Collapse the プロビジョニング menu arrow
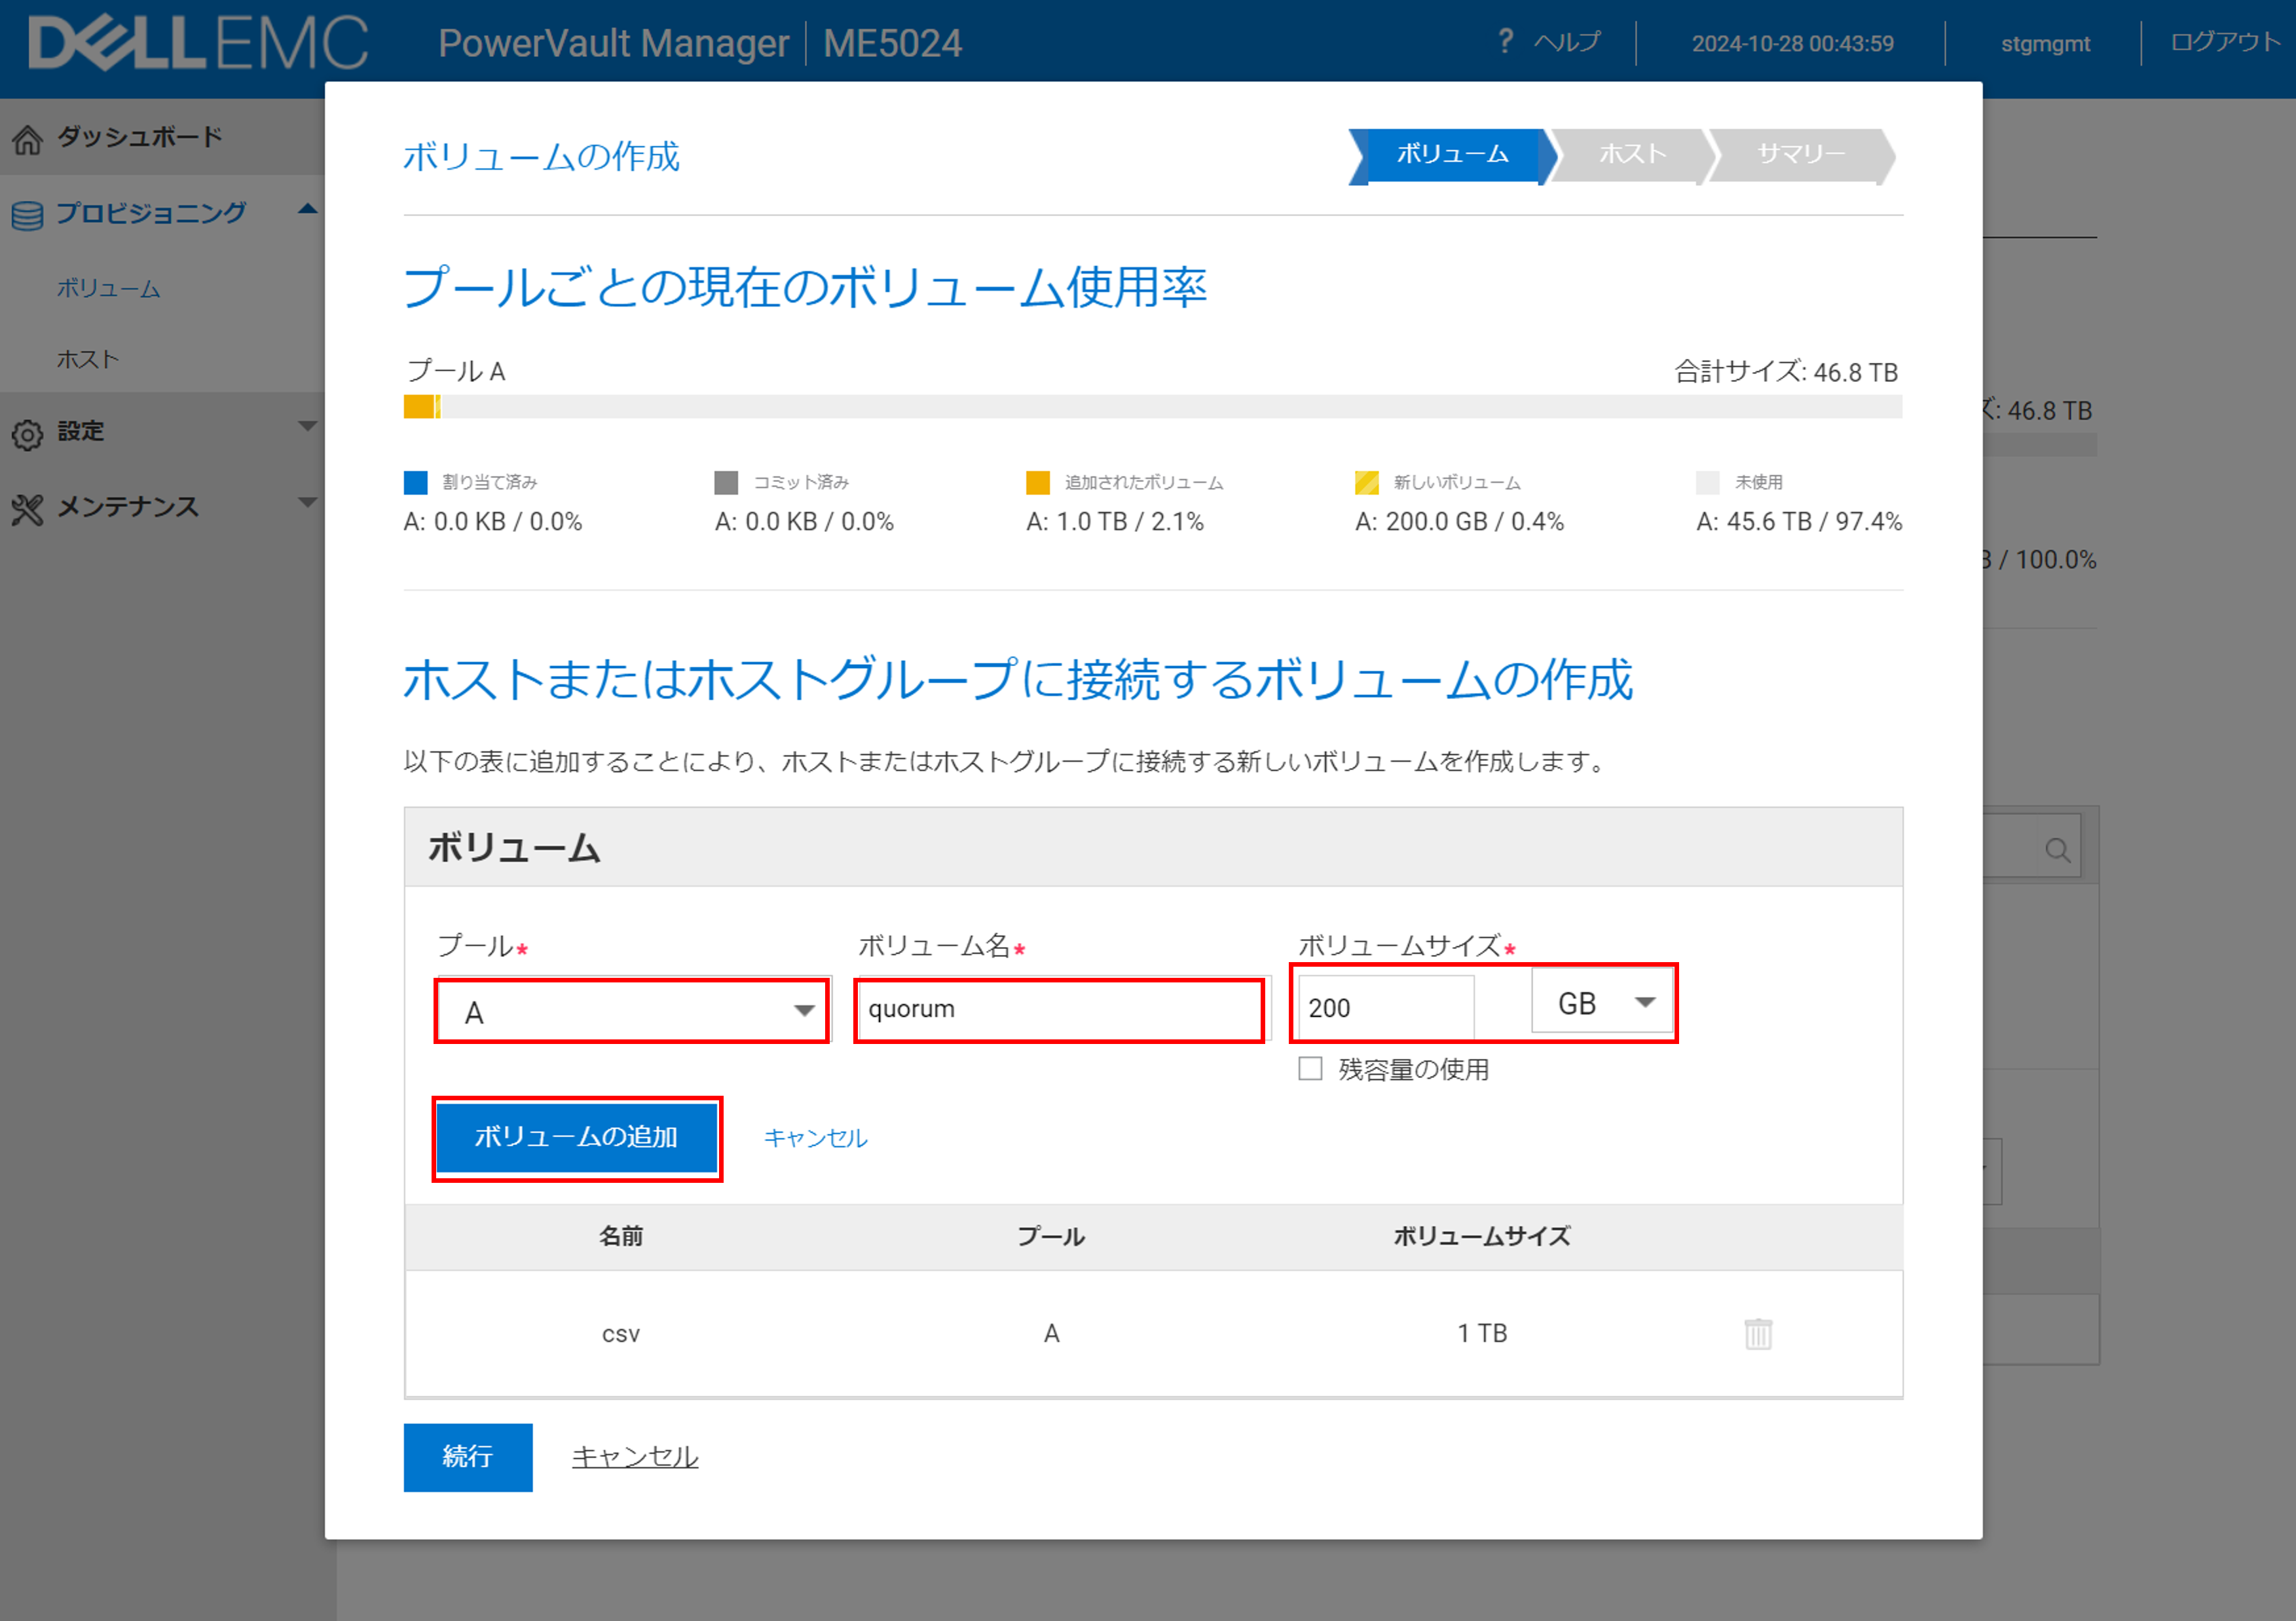Image resolution: width=2296 pixels, height=1621 pixels. (x=307, y=210)
